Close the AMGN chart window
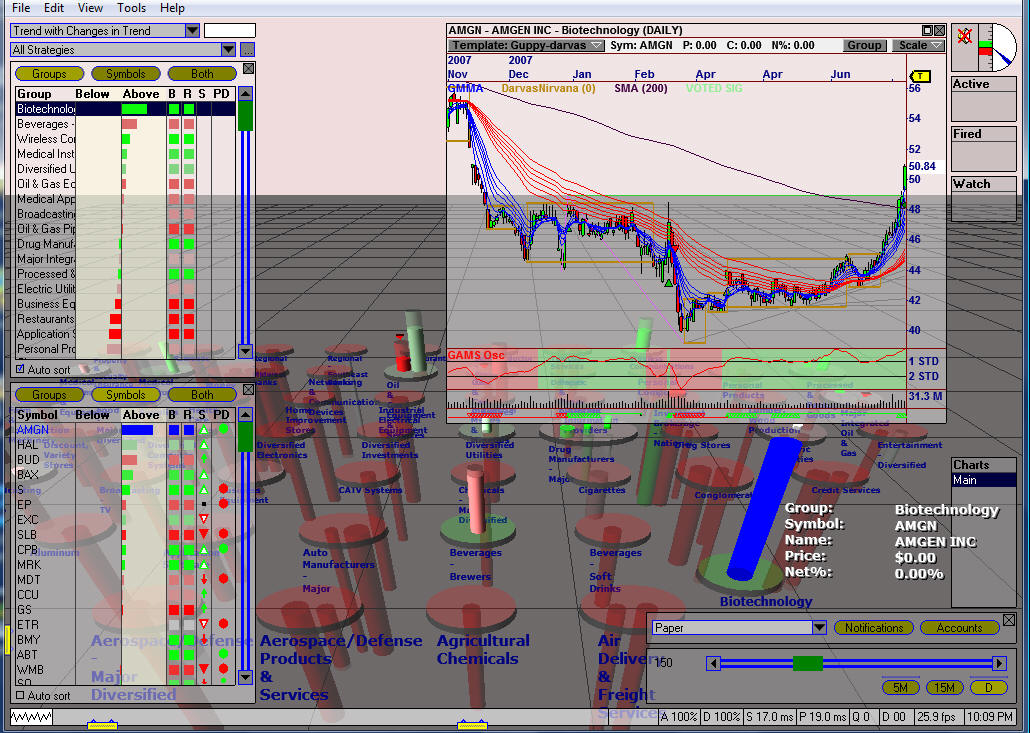This screenshot has width=1030, height=733. 939,30
